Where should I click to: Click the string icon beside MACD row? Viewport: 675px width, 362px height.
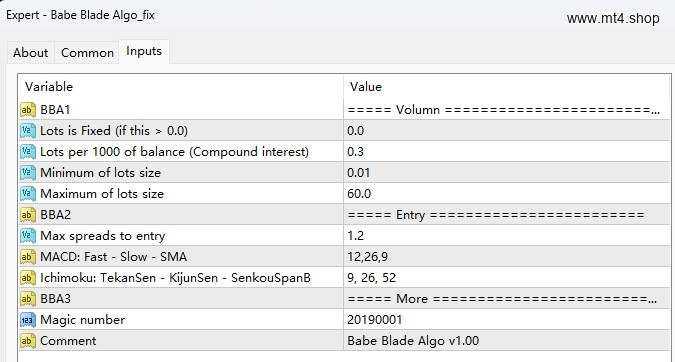point(28,257)
